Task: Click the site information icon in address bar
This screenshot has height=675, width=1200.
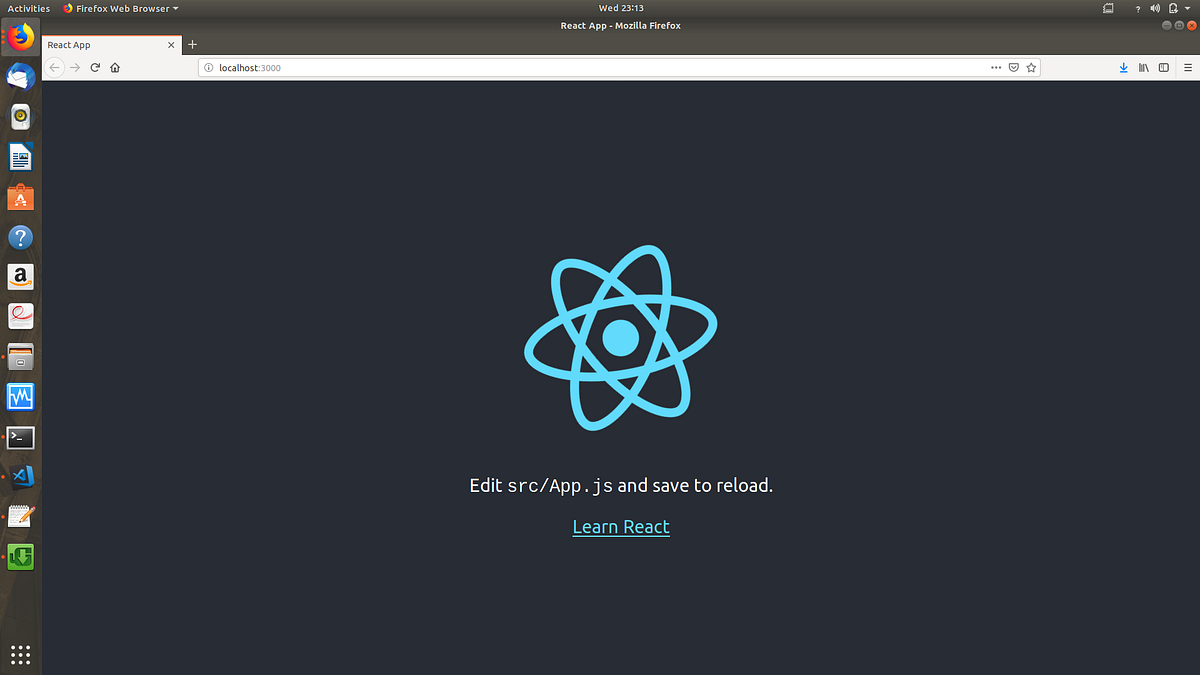Action: tap(209, 68)
